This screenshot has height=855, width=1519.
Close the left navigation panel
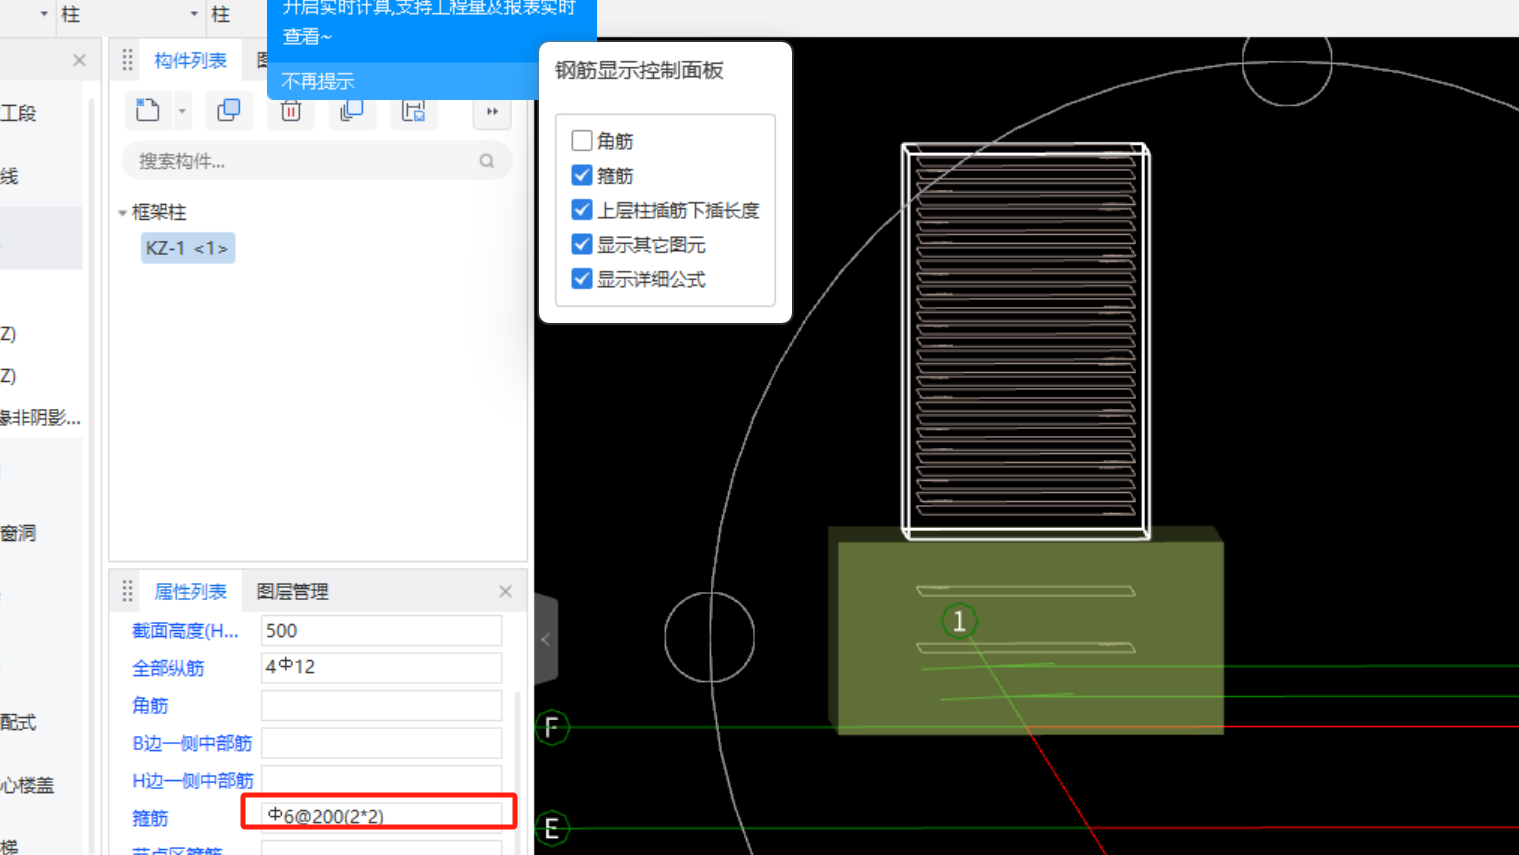click(x=80, y=61)
